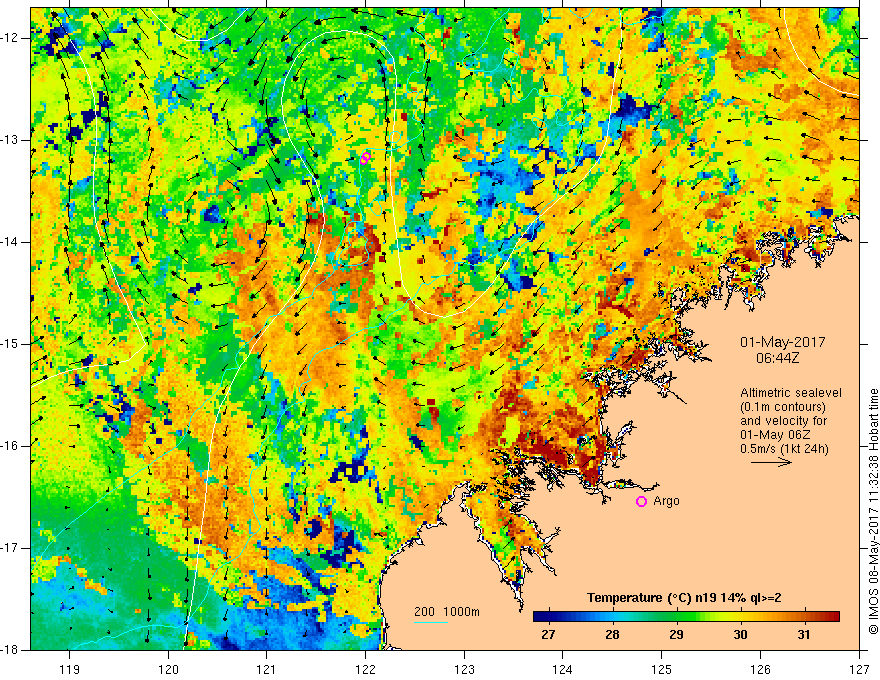Viewport: 880px width, 680px height.
Task: Click the time text 06:44Z
Action: [x=778, y=358]
